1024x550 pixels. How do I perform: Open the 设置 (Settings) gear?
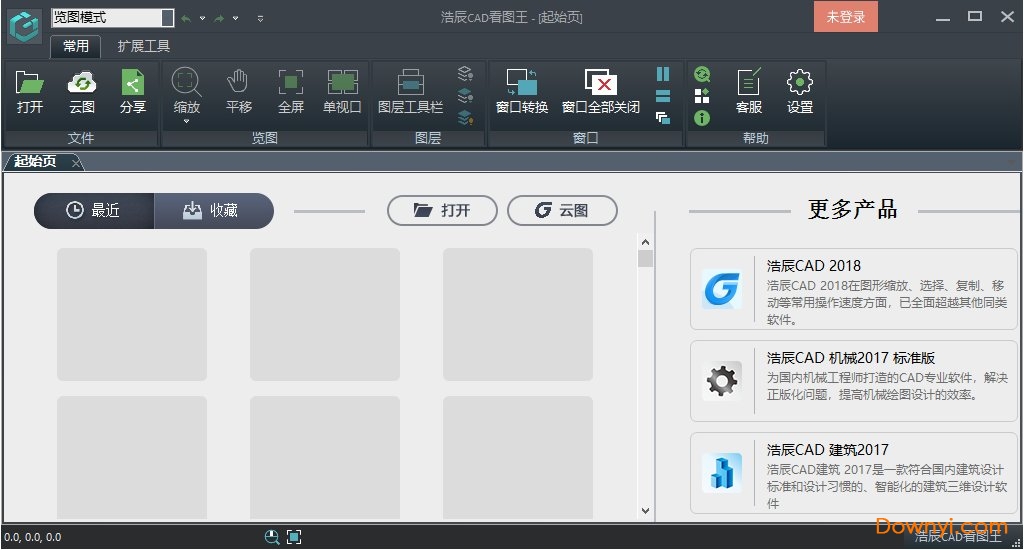pos(800,91)
